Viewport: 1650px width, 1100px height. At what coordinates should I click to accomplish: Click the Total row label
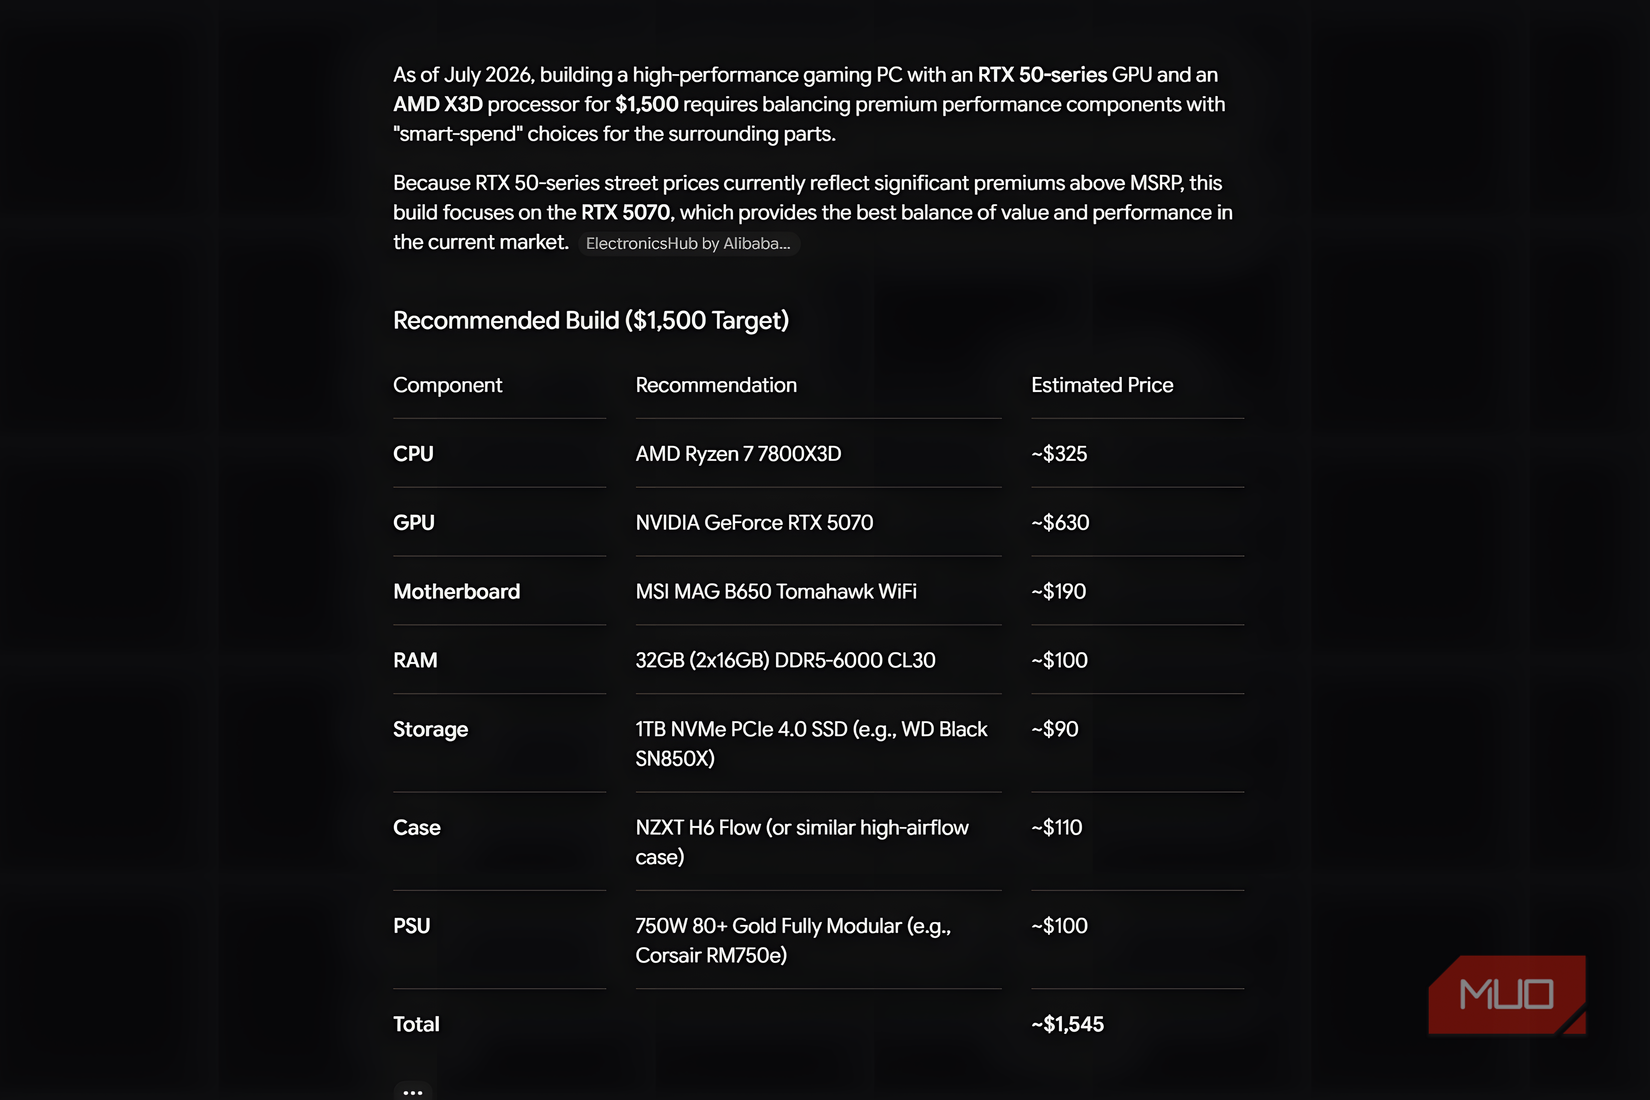[x=416, y=1024]
